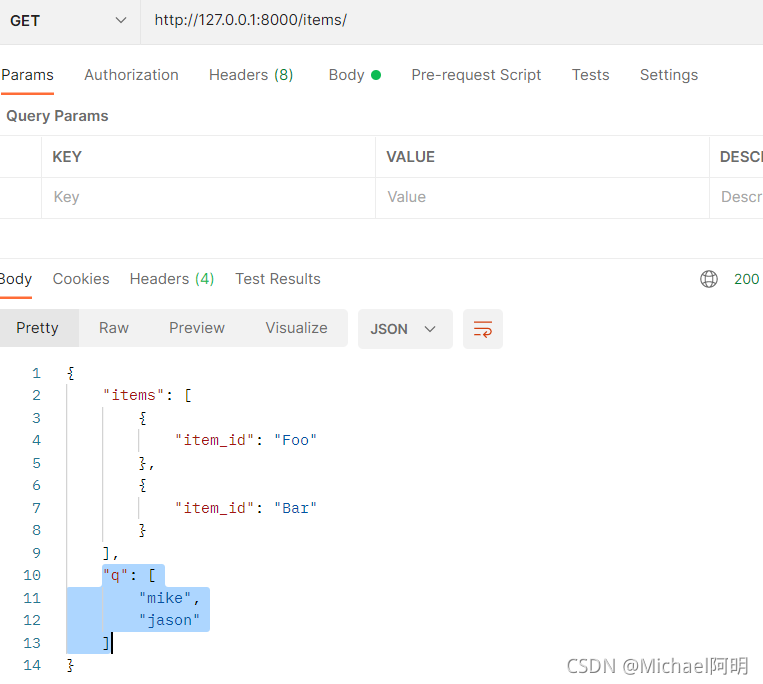Click the 200 status code
763x684 pixels.
point(746,279)
